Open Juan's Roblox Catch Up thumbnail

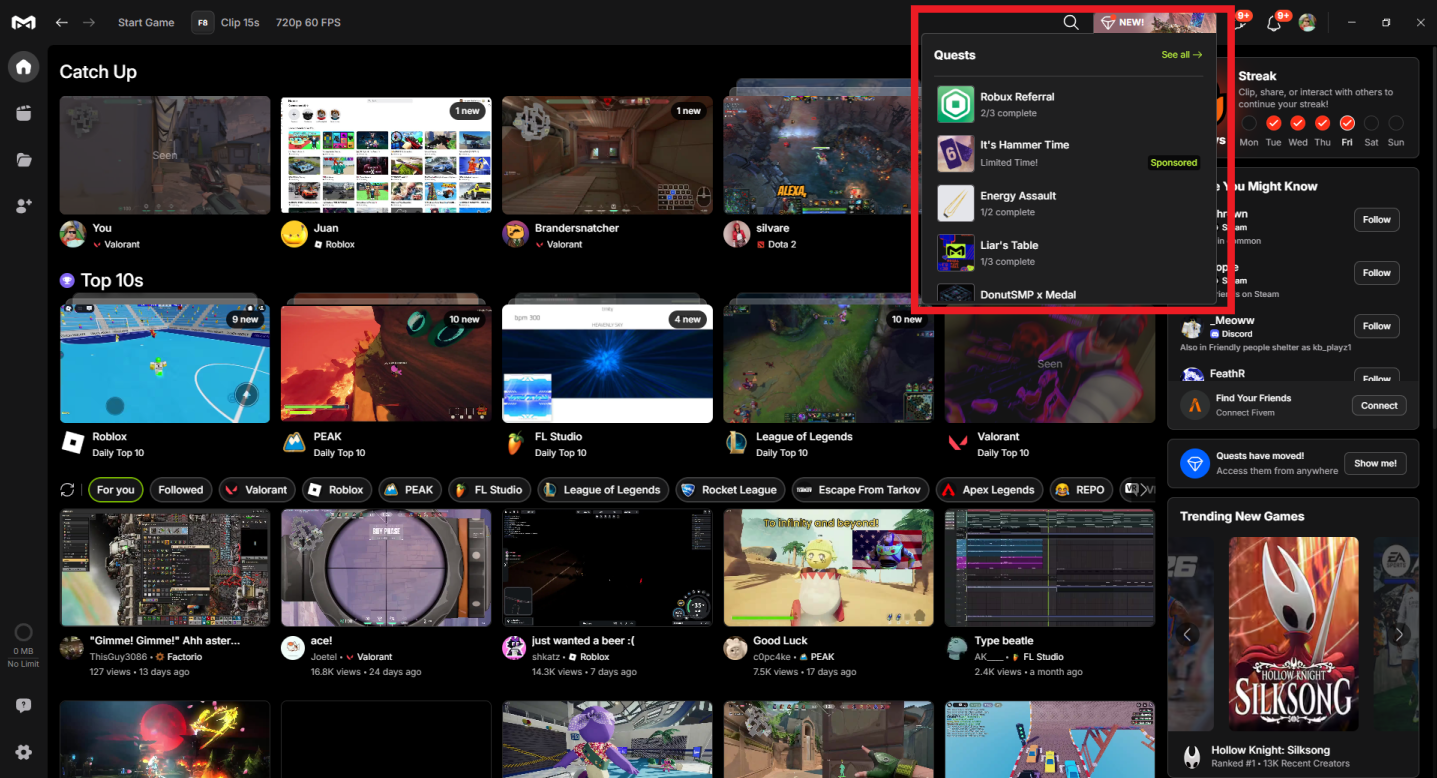[386, 155]
